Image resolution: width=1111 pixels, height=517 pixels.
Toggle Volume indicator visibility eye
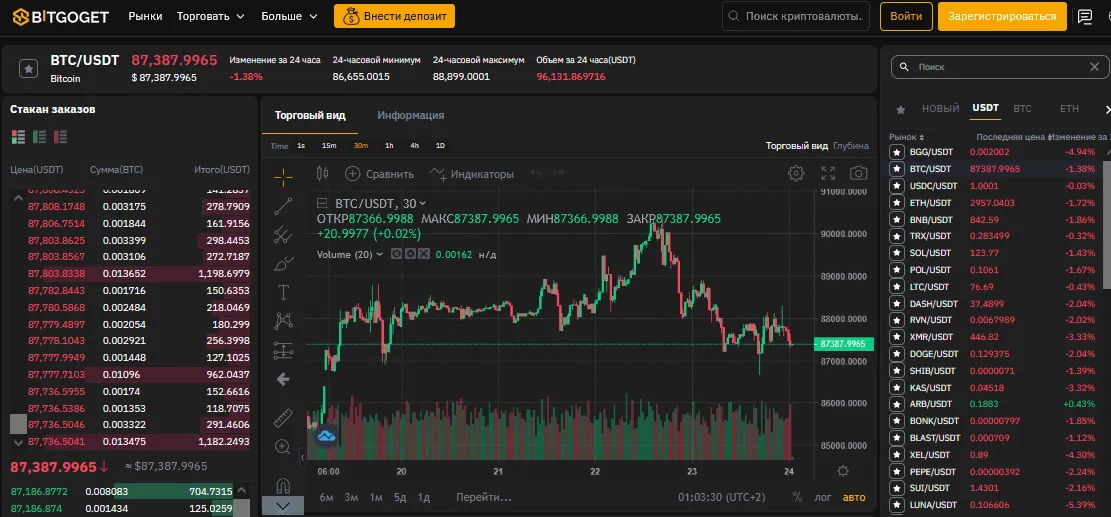[397, 254]
